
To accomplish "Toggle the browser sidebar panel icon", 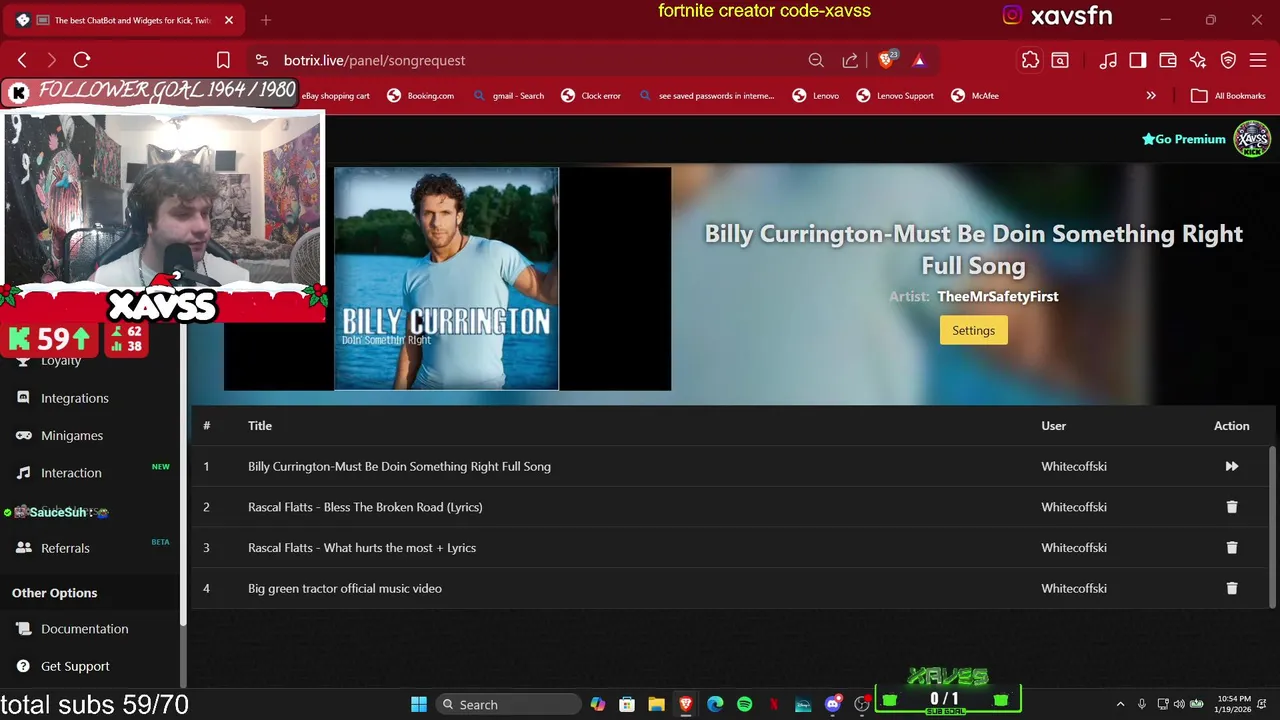I will 1138,60.
